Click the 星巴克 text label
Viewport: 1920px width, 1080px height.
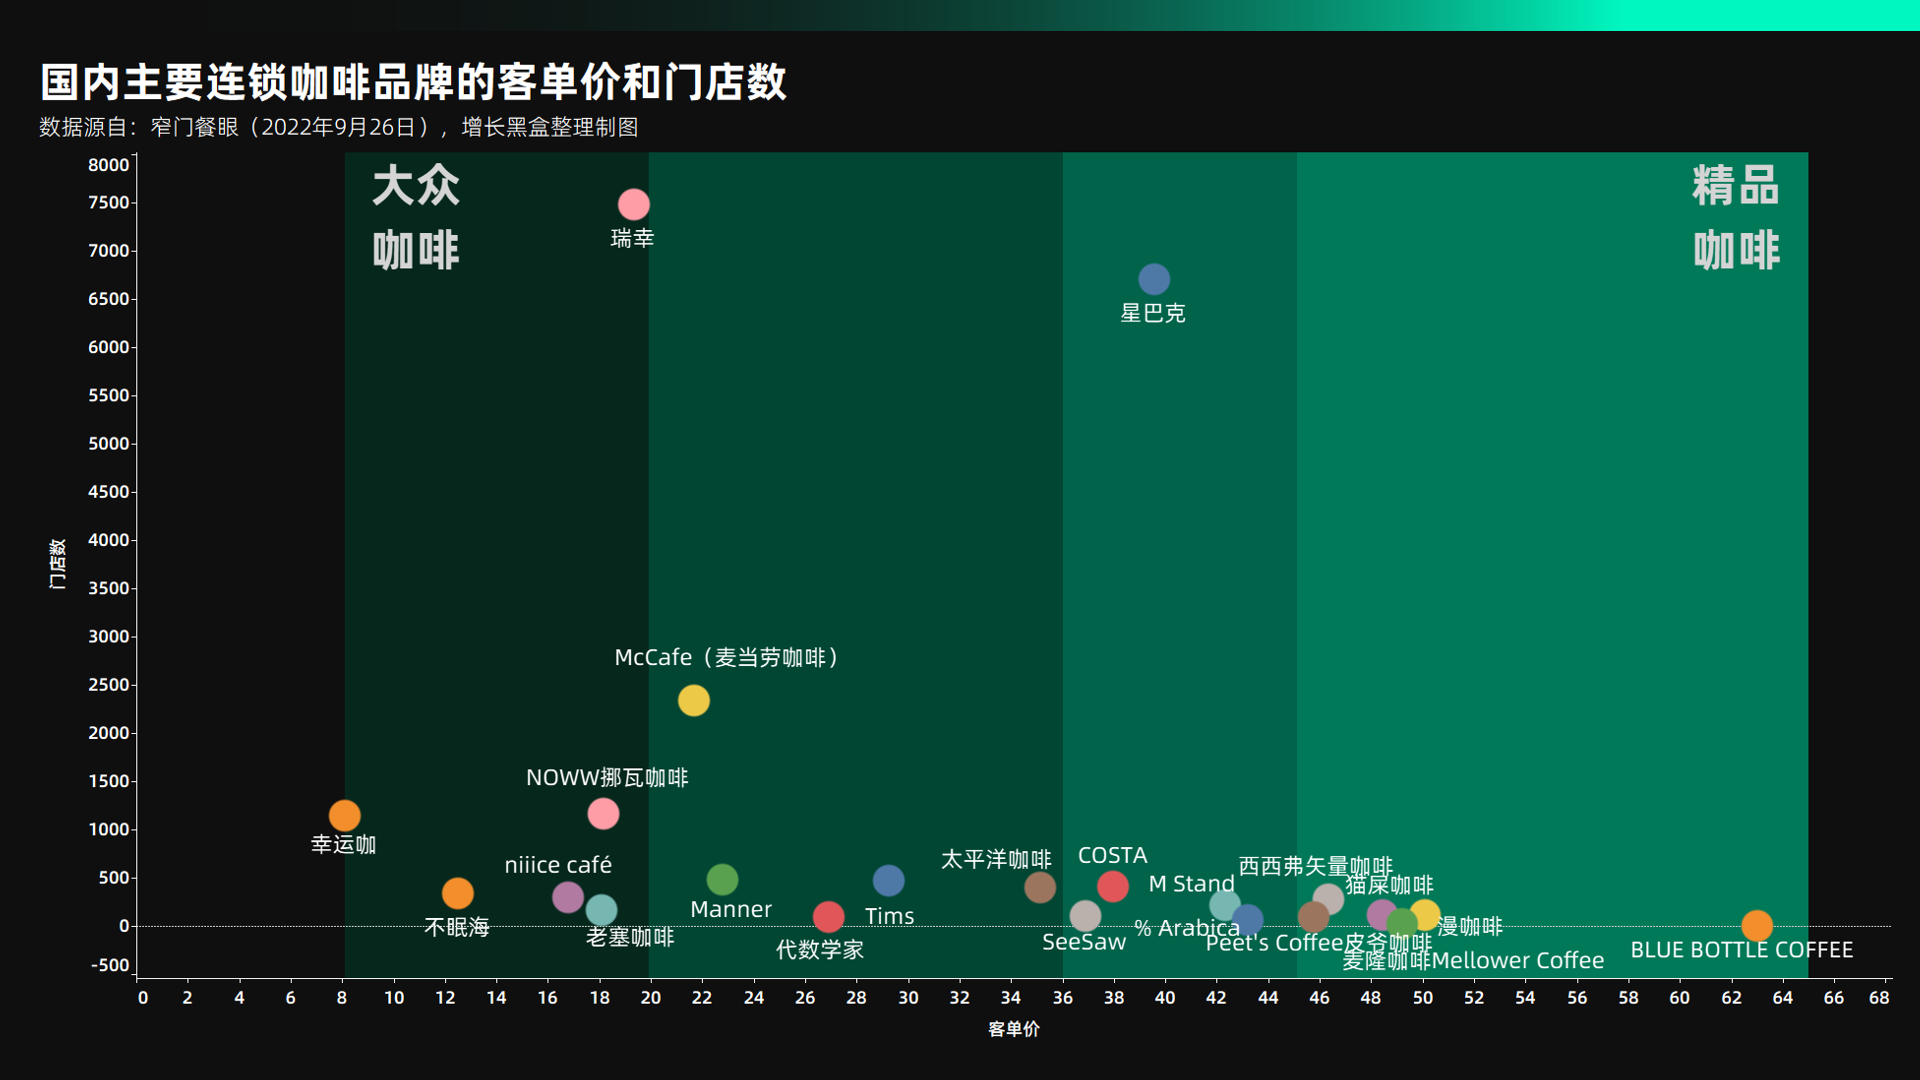pos(1153,313)
